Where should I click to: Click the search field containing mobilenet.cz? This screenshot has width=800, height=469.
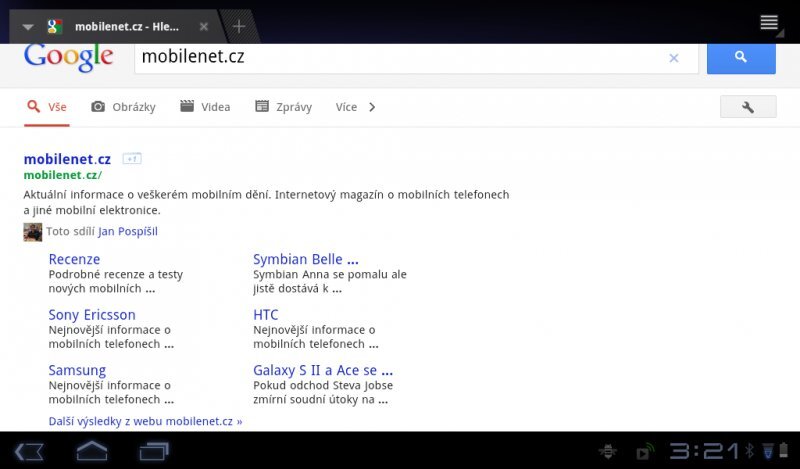tap(400, 58)
